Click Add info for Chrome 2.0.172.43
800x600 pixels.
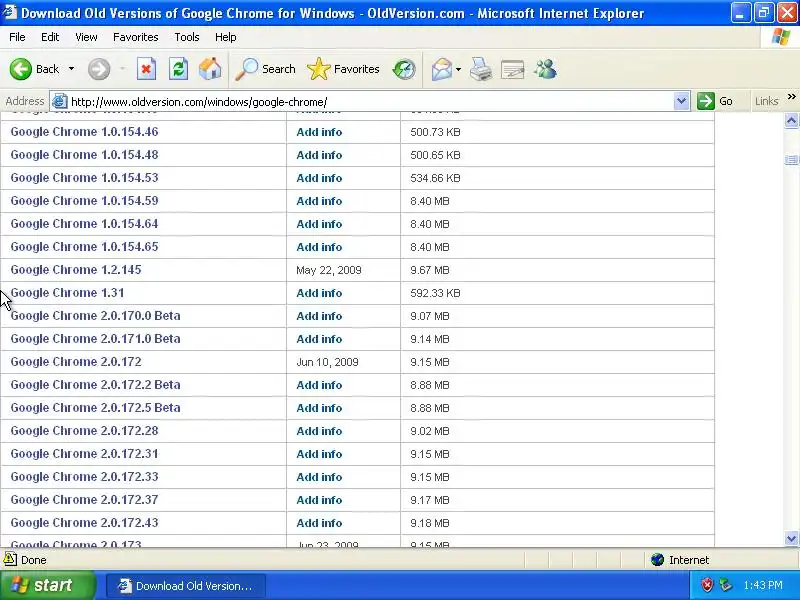[319, 523]
